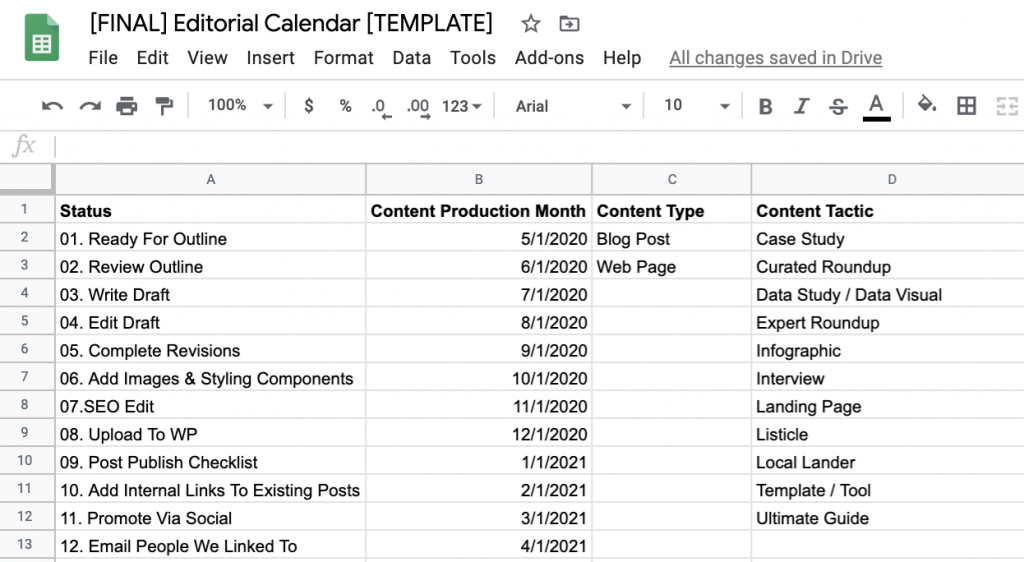Image resolution: width=1024 pixels, height=562 pixels.
Task: Activate the paint format tool
Action: (164, 106)
